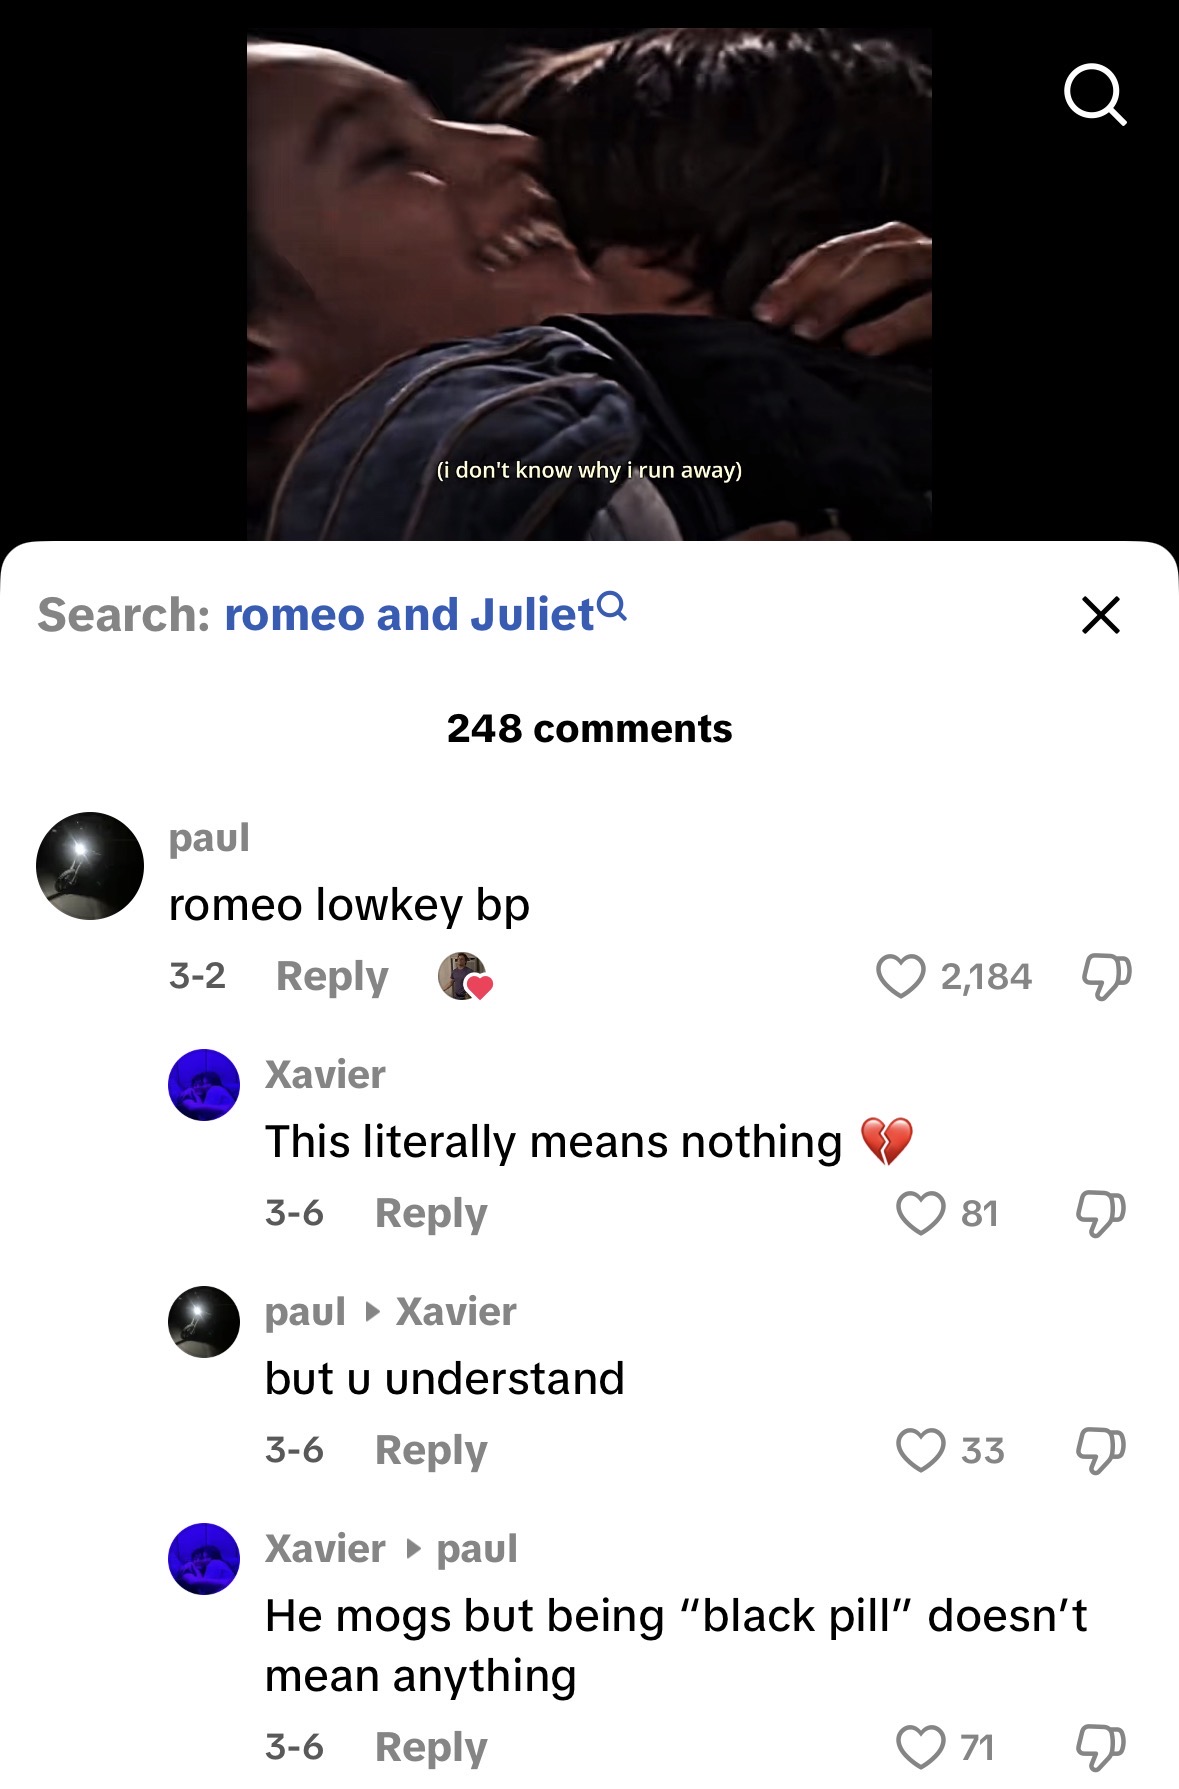Open Xavier's username on first reply
The width and height of the screenshot is (1179, 1789).
click(x=325, y=1075)
